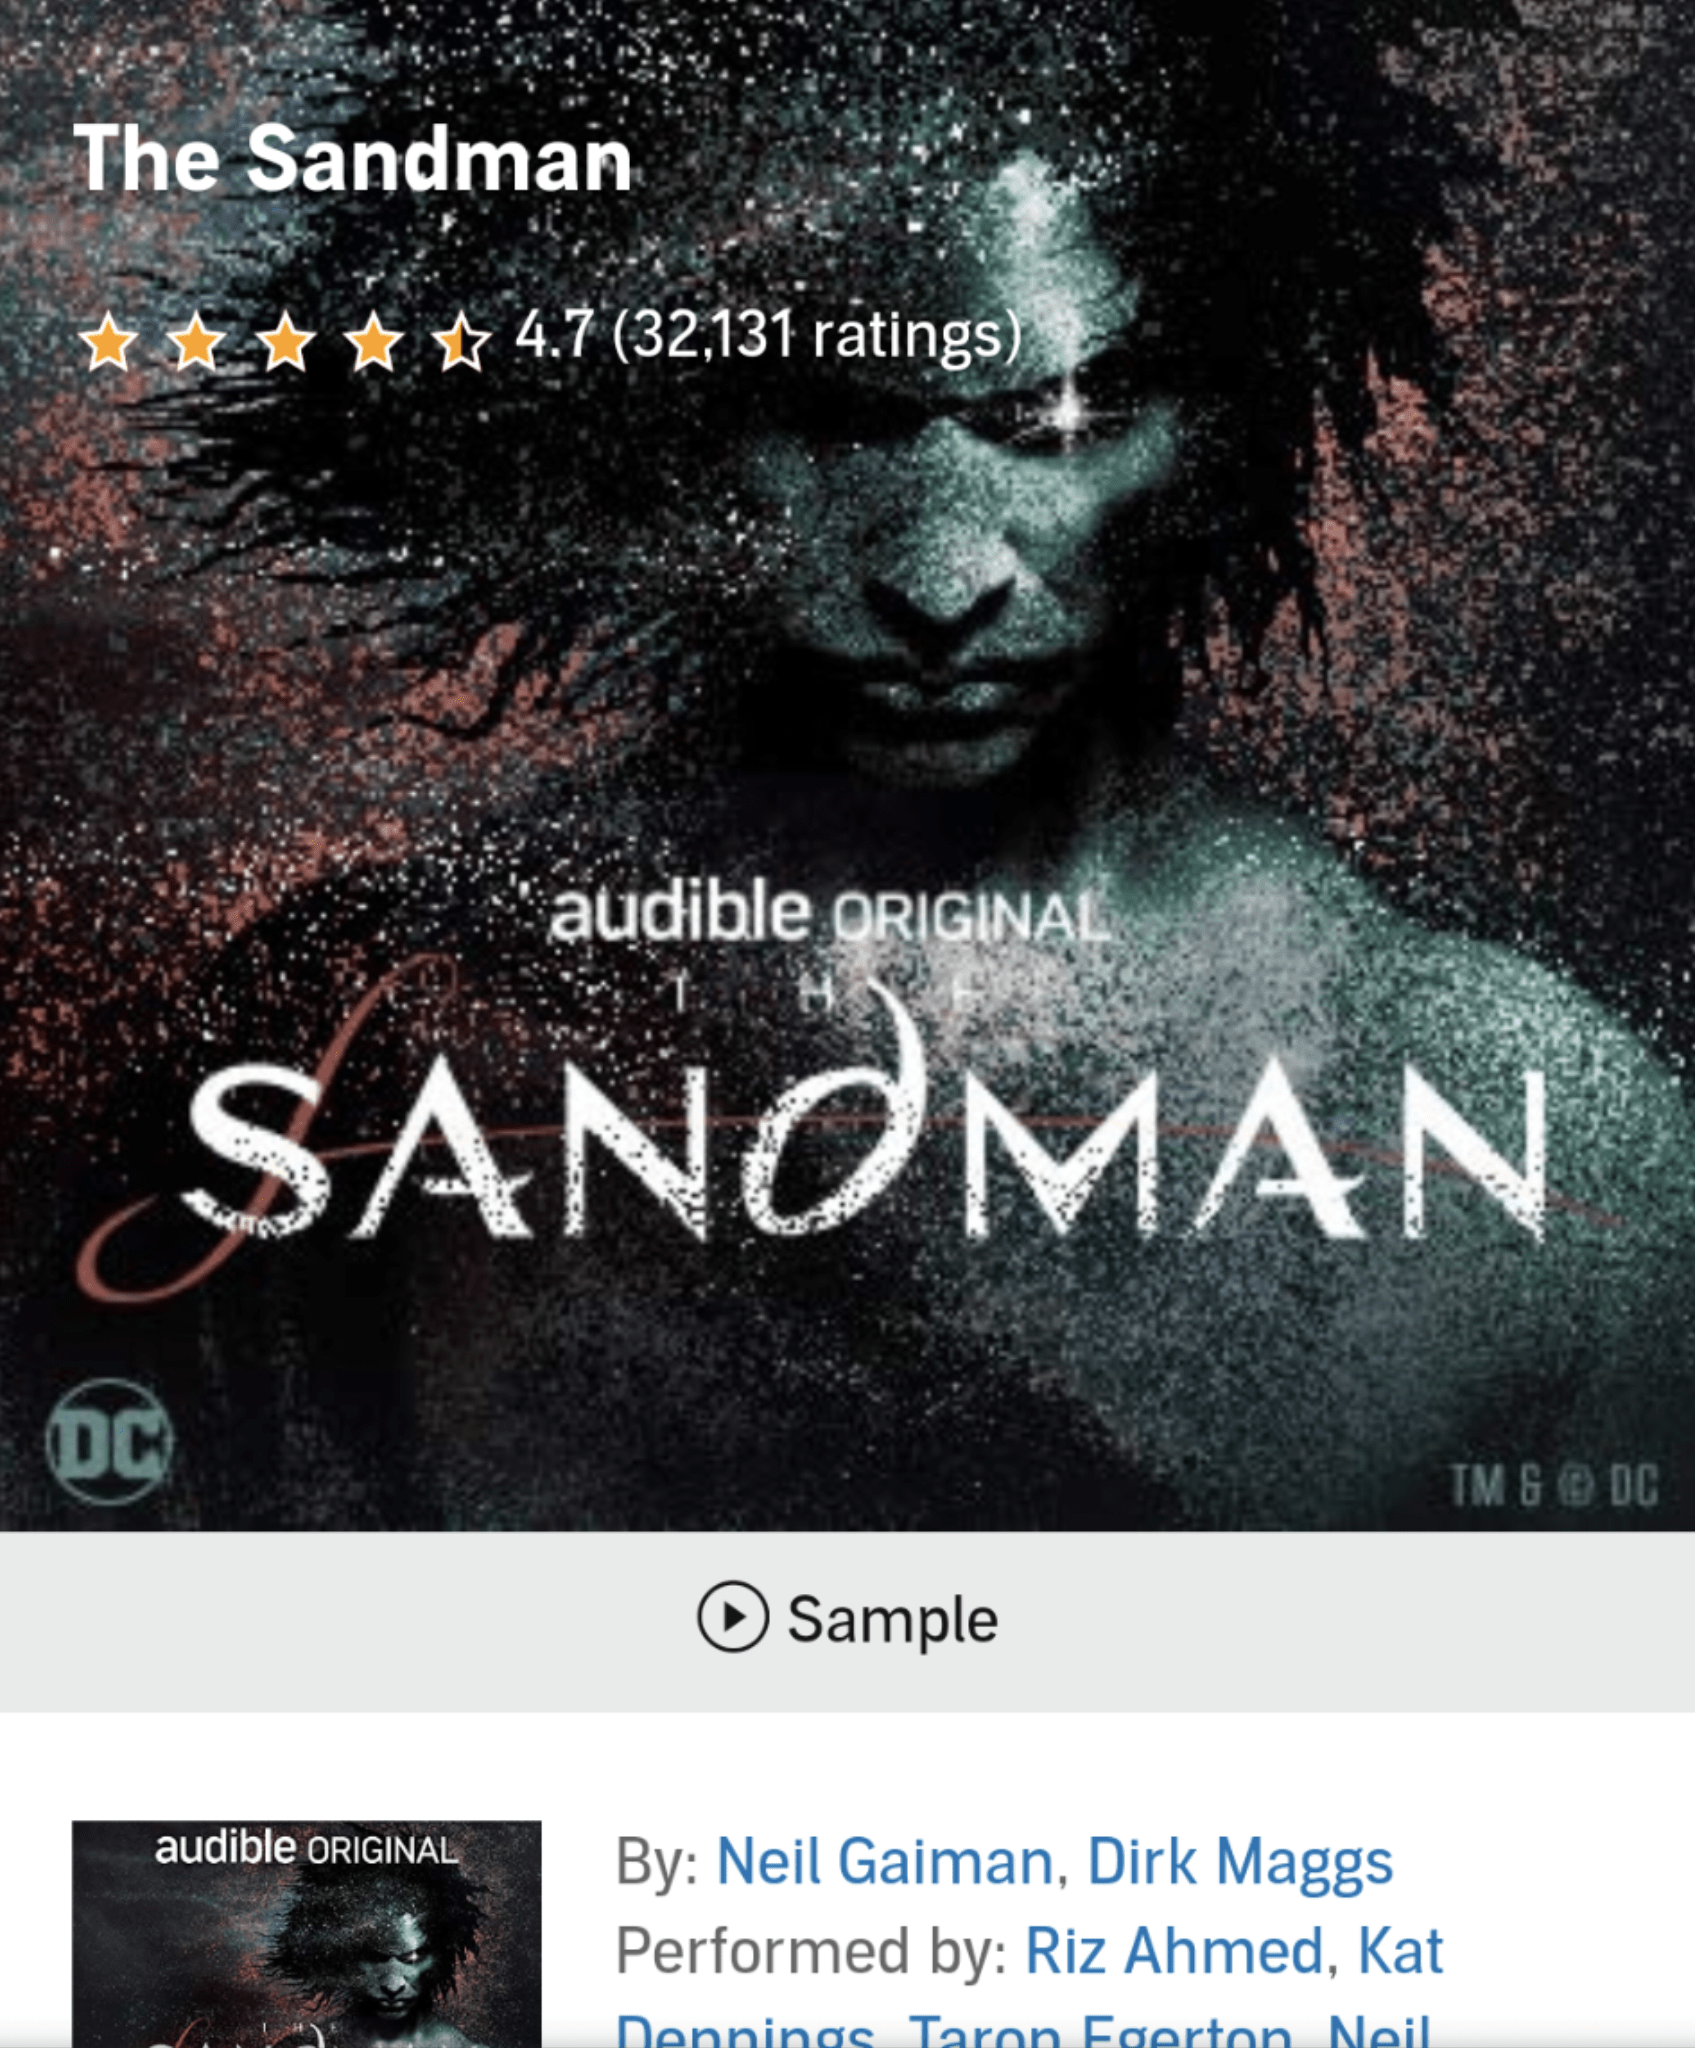Click the small Sandman cover thumbnail

[306, 1934]
